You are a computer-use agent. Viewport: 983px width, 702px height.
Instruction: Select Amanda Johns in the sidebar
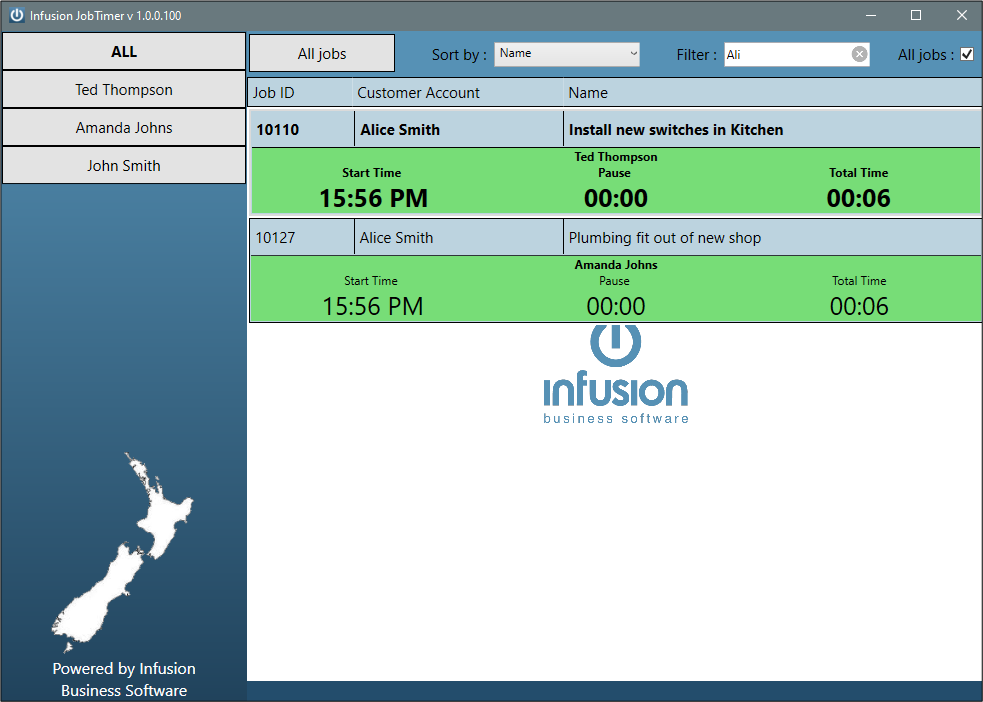pos(124,127)
